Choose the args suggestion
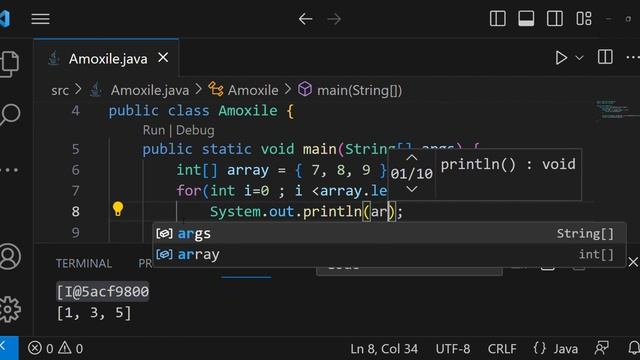The height and width of the screenshot is (360, 640). [x=389, y=233]
